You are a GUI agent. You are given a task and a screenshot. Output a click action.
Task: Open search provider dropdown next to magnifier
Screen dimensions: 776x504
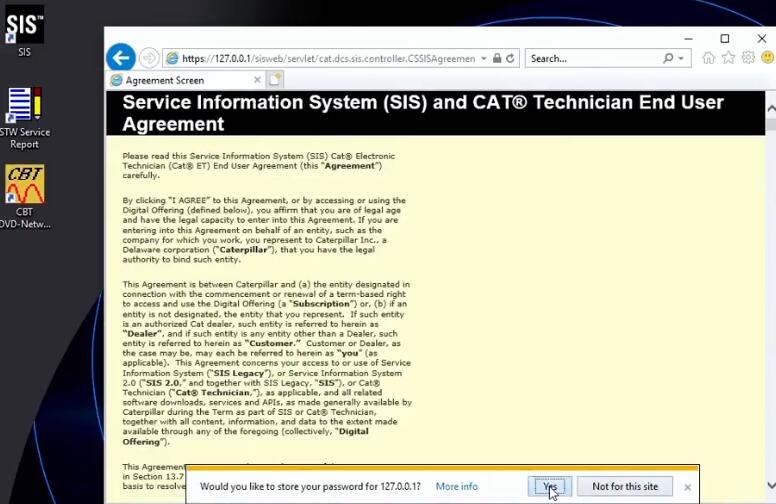[x=681, y=58]
